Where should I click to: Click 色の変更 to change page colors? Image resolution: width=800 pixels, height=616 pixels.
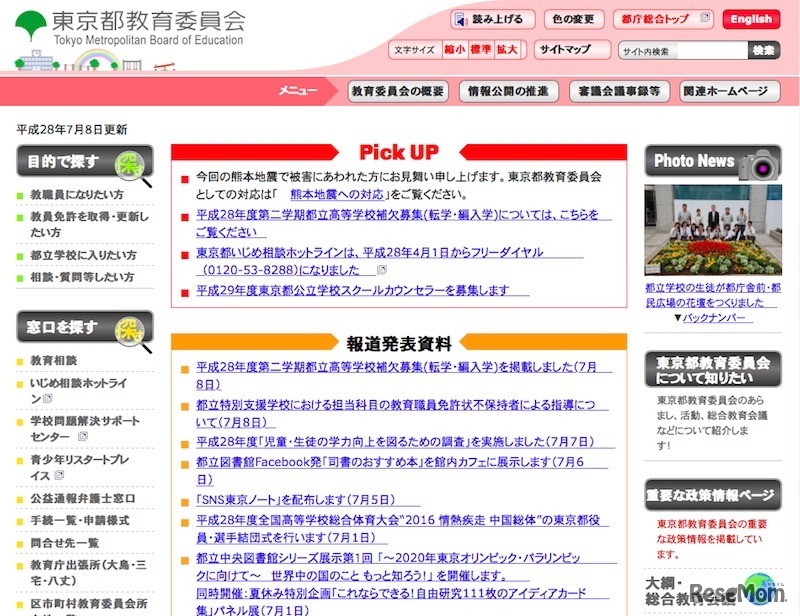click(x=574, y=17)
